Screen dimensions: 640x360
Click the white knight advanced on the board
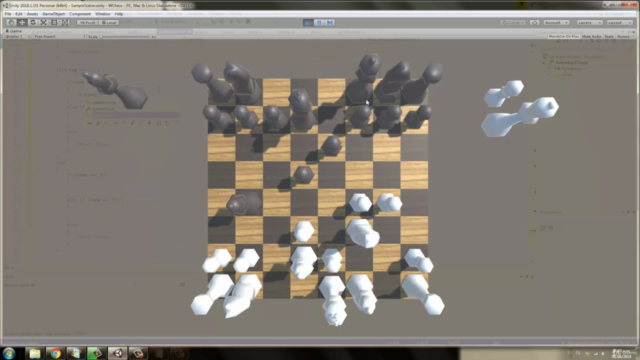click(363, 233)
